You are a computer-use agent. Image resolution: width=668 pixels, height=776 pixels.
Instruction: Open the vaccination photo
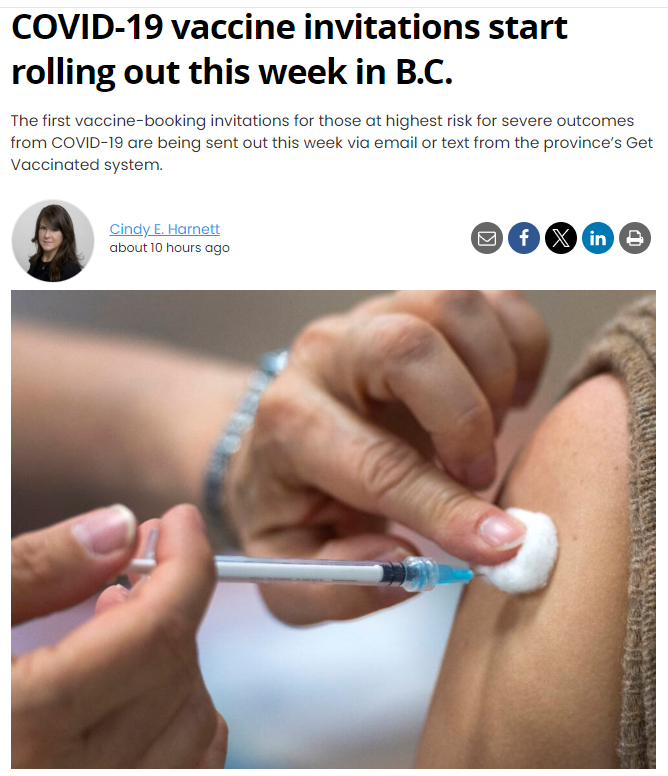click(x=334, y=529)
